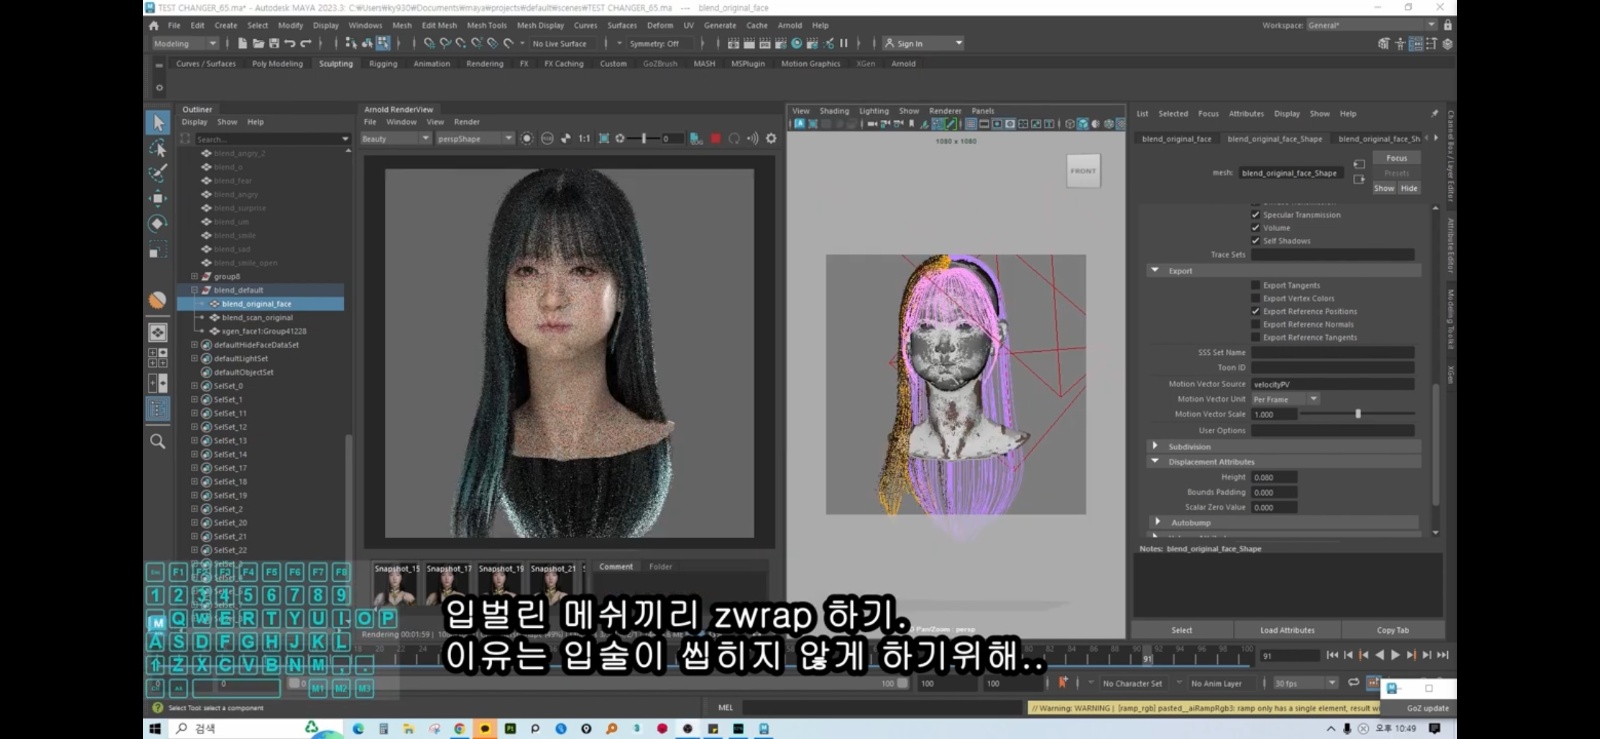Click the FRONT view cube in the viewport

coord(1083,171)
